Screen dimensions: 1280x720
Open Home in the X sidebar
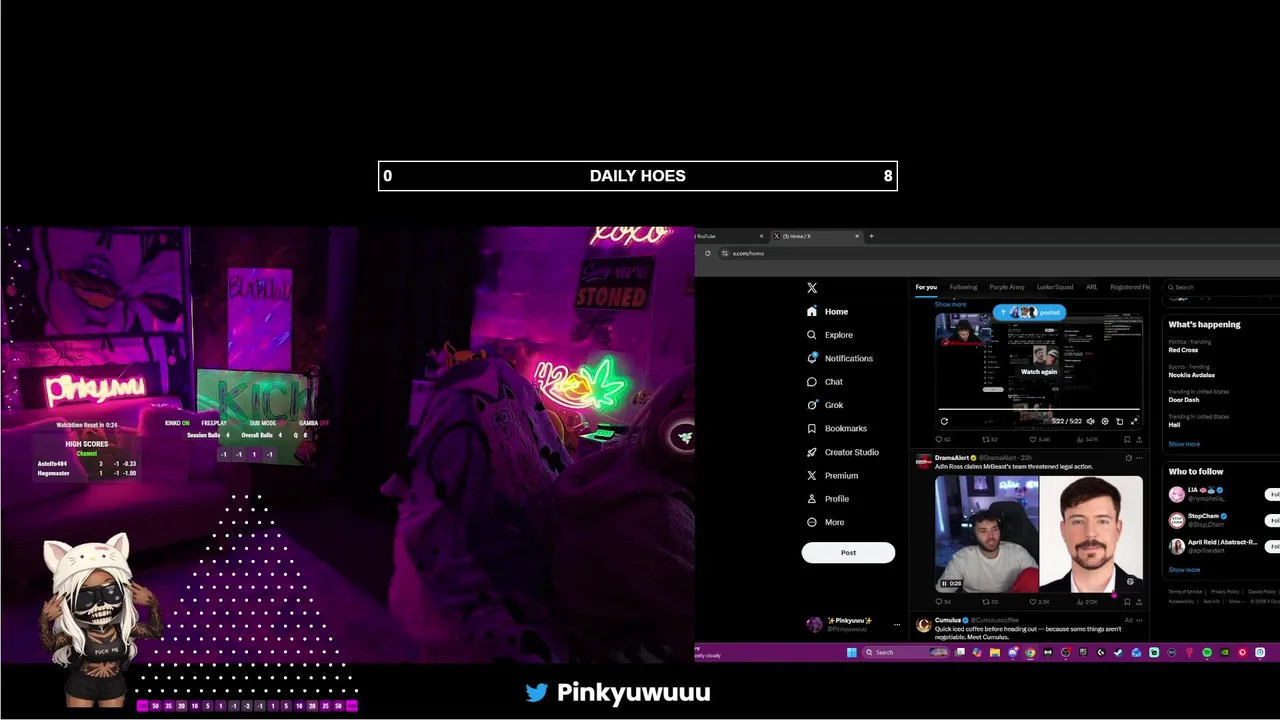828,311
